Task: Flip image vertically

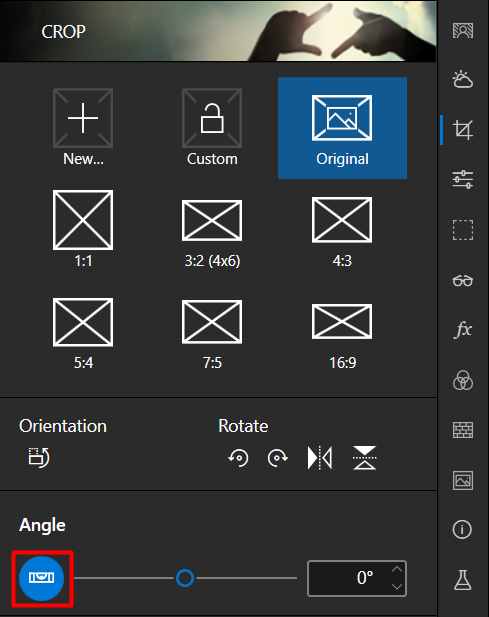Action: 365,458
